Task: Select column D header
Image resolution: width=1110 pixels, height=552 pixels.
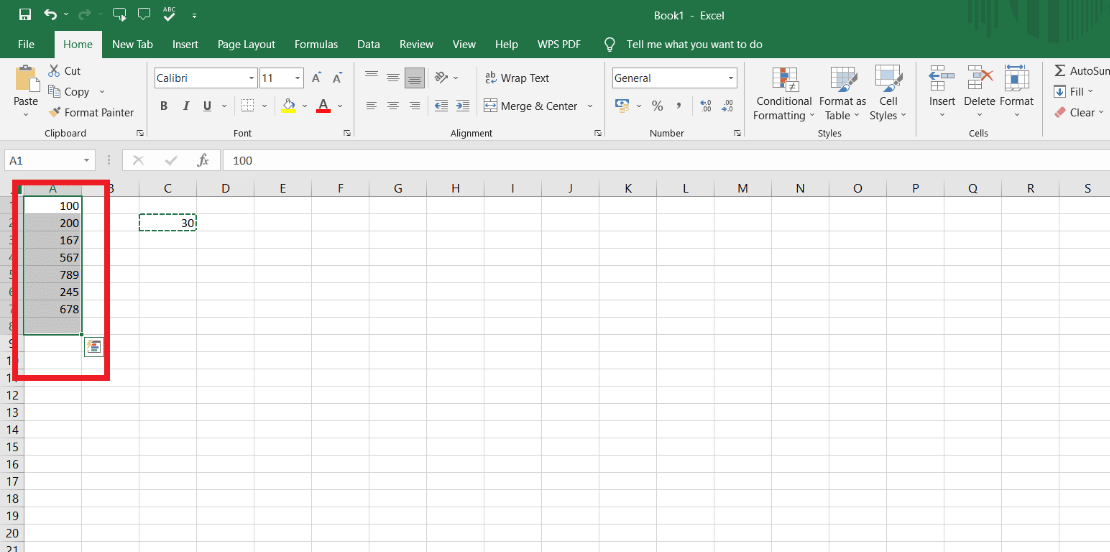Action: tap(225, 188)
